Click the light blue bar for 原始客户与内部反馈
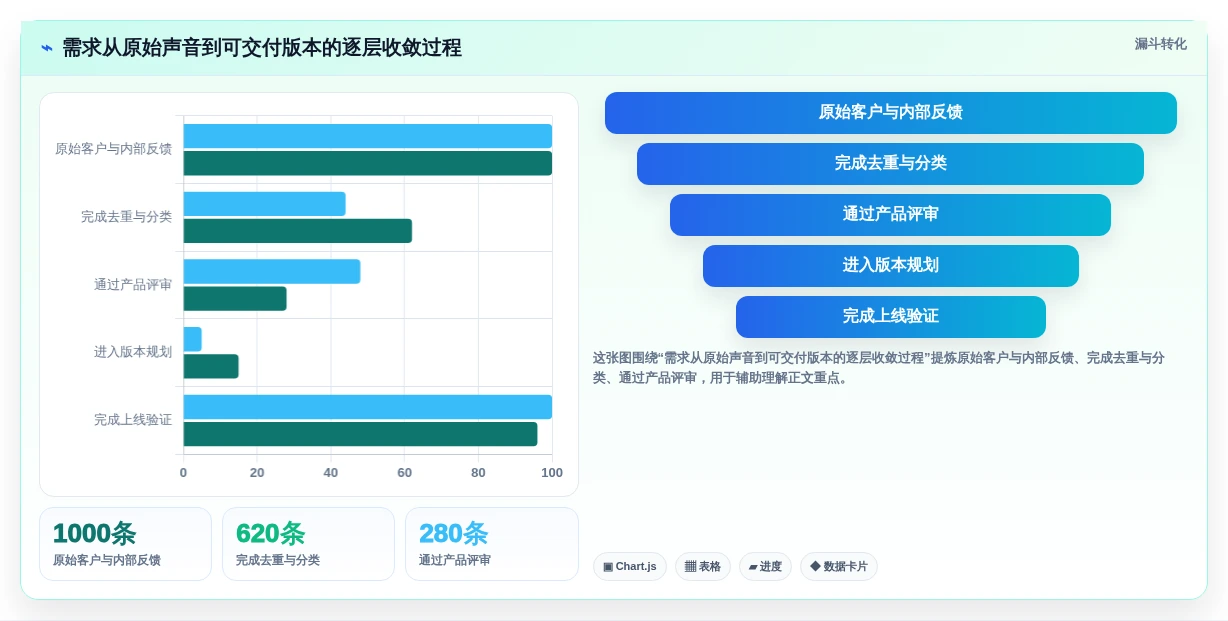The height and width of the screenshot is (621, 1228). click(367, 136)
